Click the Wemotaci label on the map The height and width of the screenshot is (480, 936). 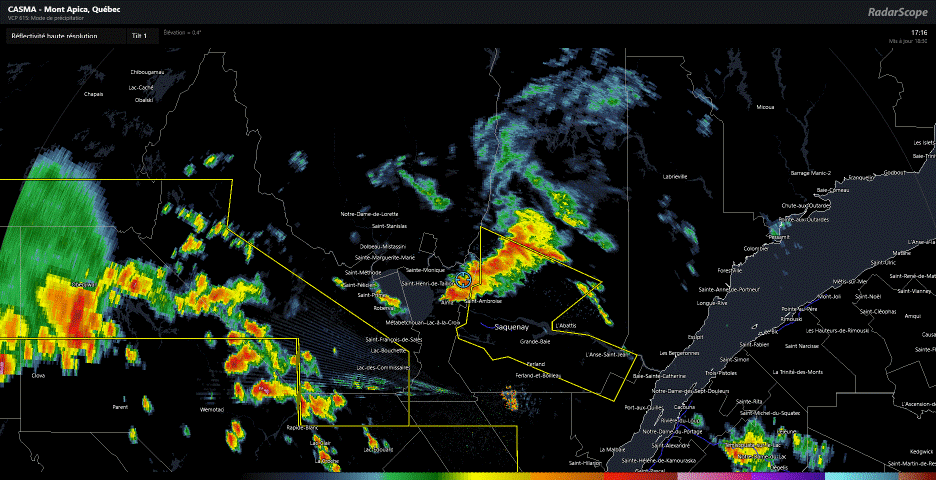212,409
